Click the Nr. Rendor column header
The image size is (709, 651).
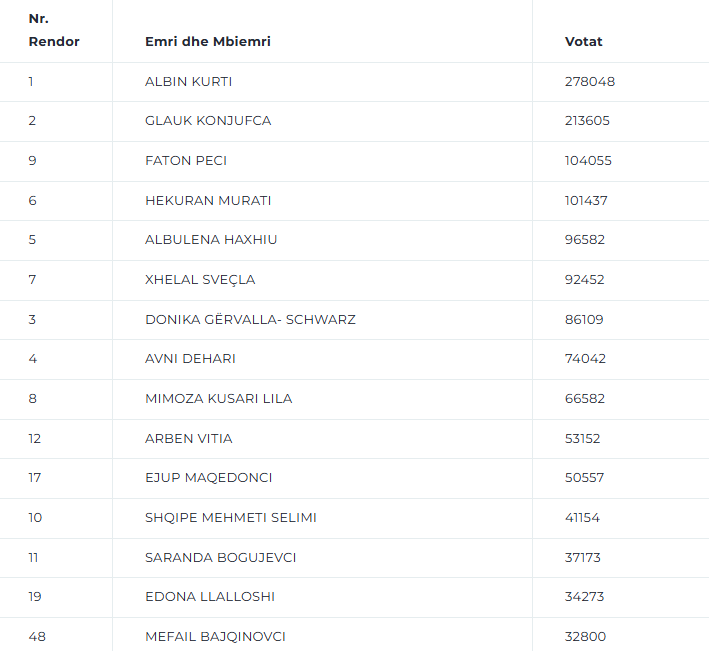click(x=54, y=30)
